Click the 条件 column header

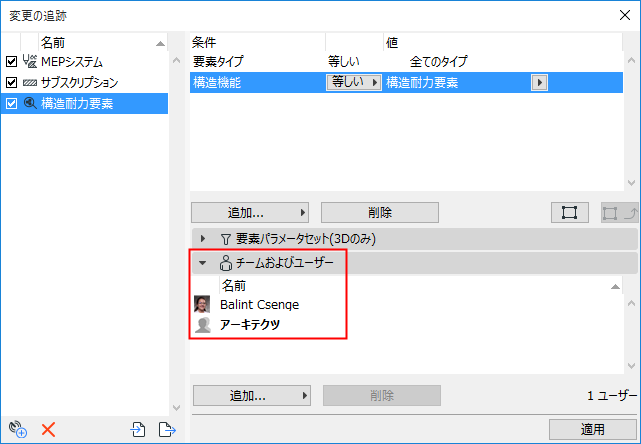click(258, 43)
